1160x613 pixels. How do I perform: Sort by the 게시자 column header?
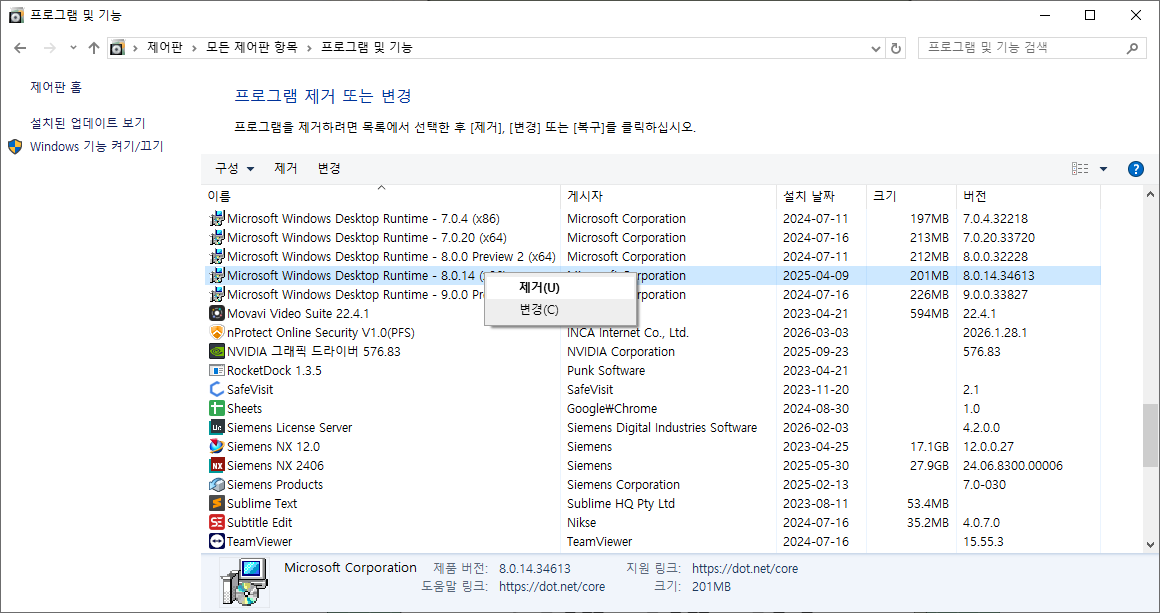coord(668,196)
